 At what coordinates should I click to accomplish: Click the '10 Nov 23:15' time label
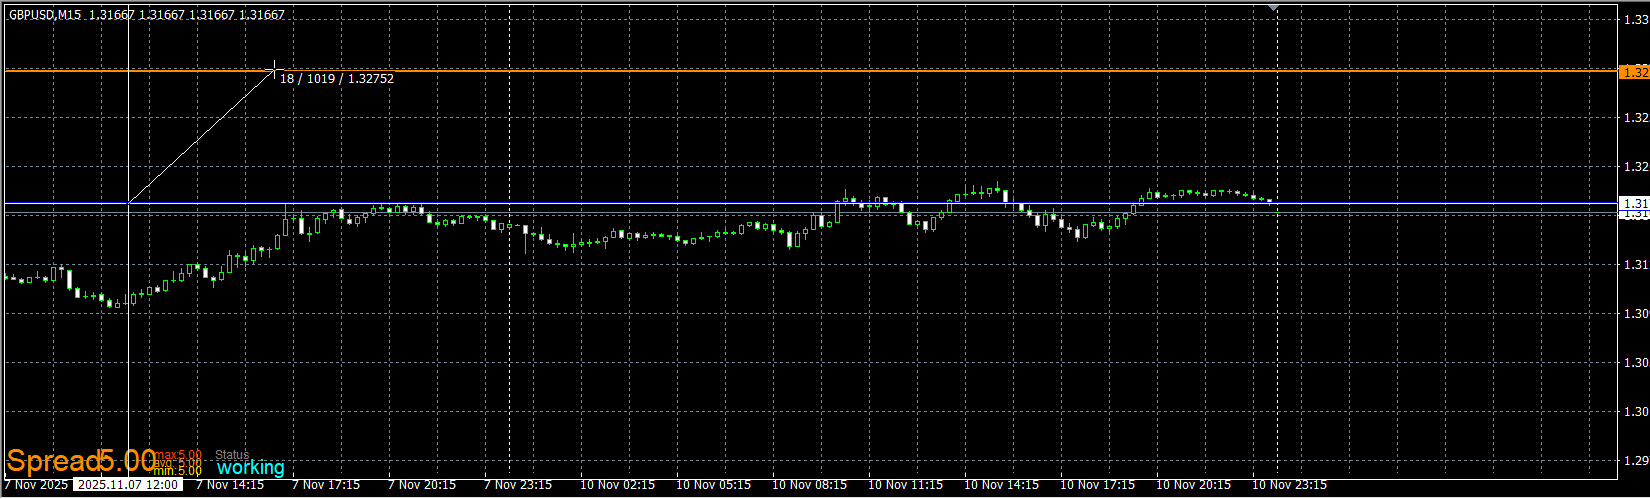point(1290,485)
